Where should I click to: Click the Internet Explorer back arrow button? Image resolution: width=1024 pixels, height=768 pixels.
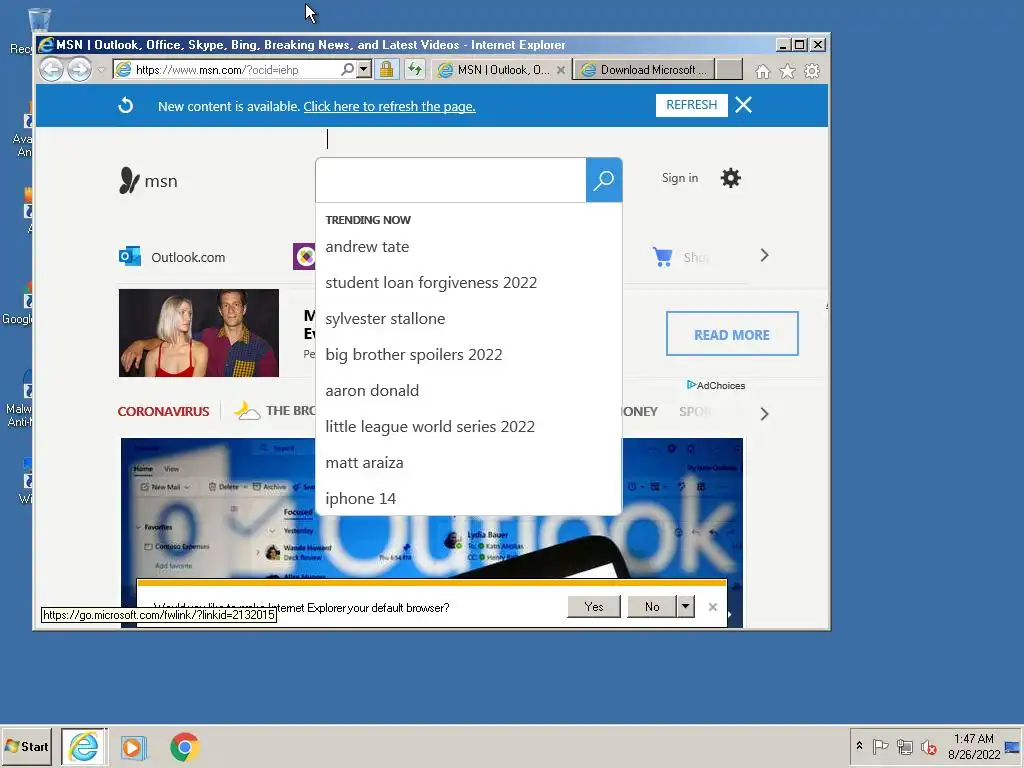click(x=52, y=69)
